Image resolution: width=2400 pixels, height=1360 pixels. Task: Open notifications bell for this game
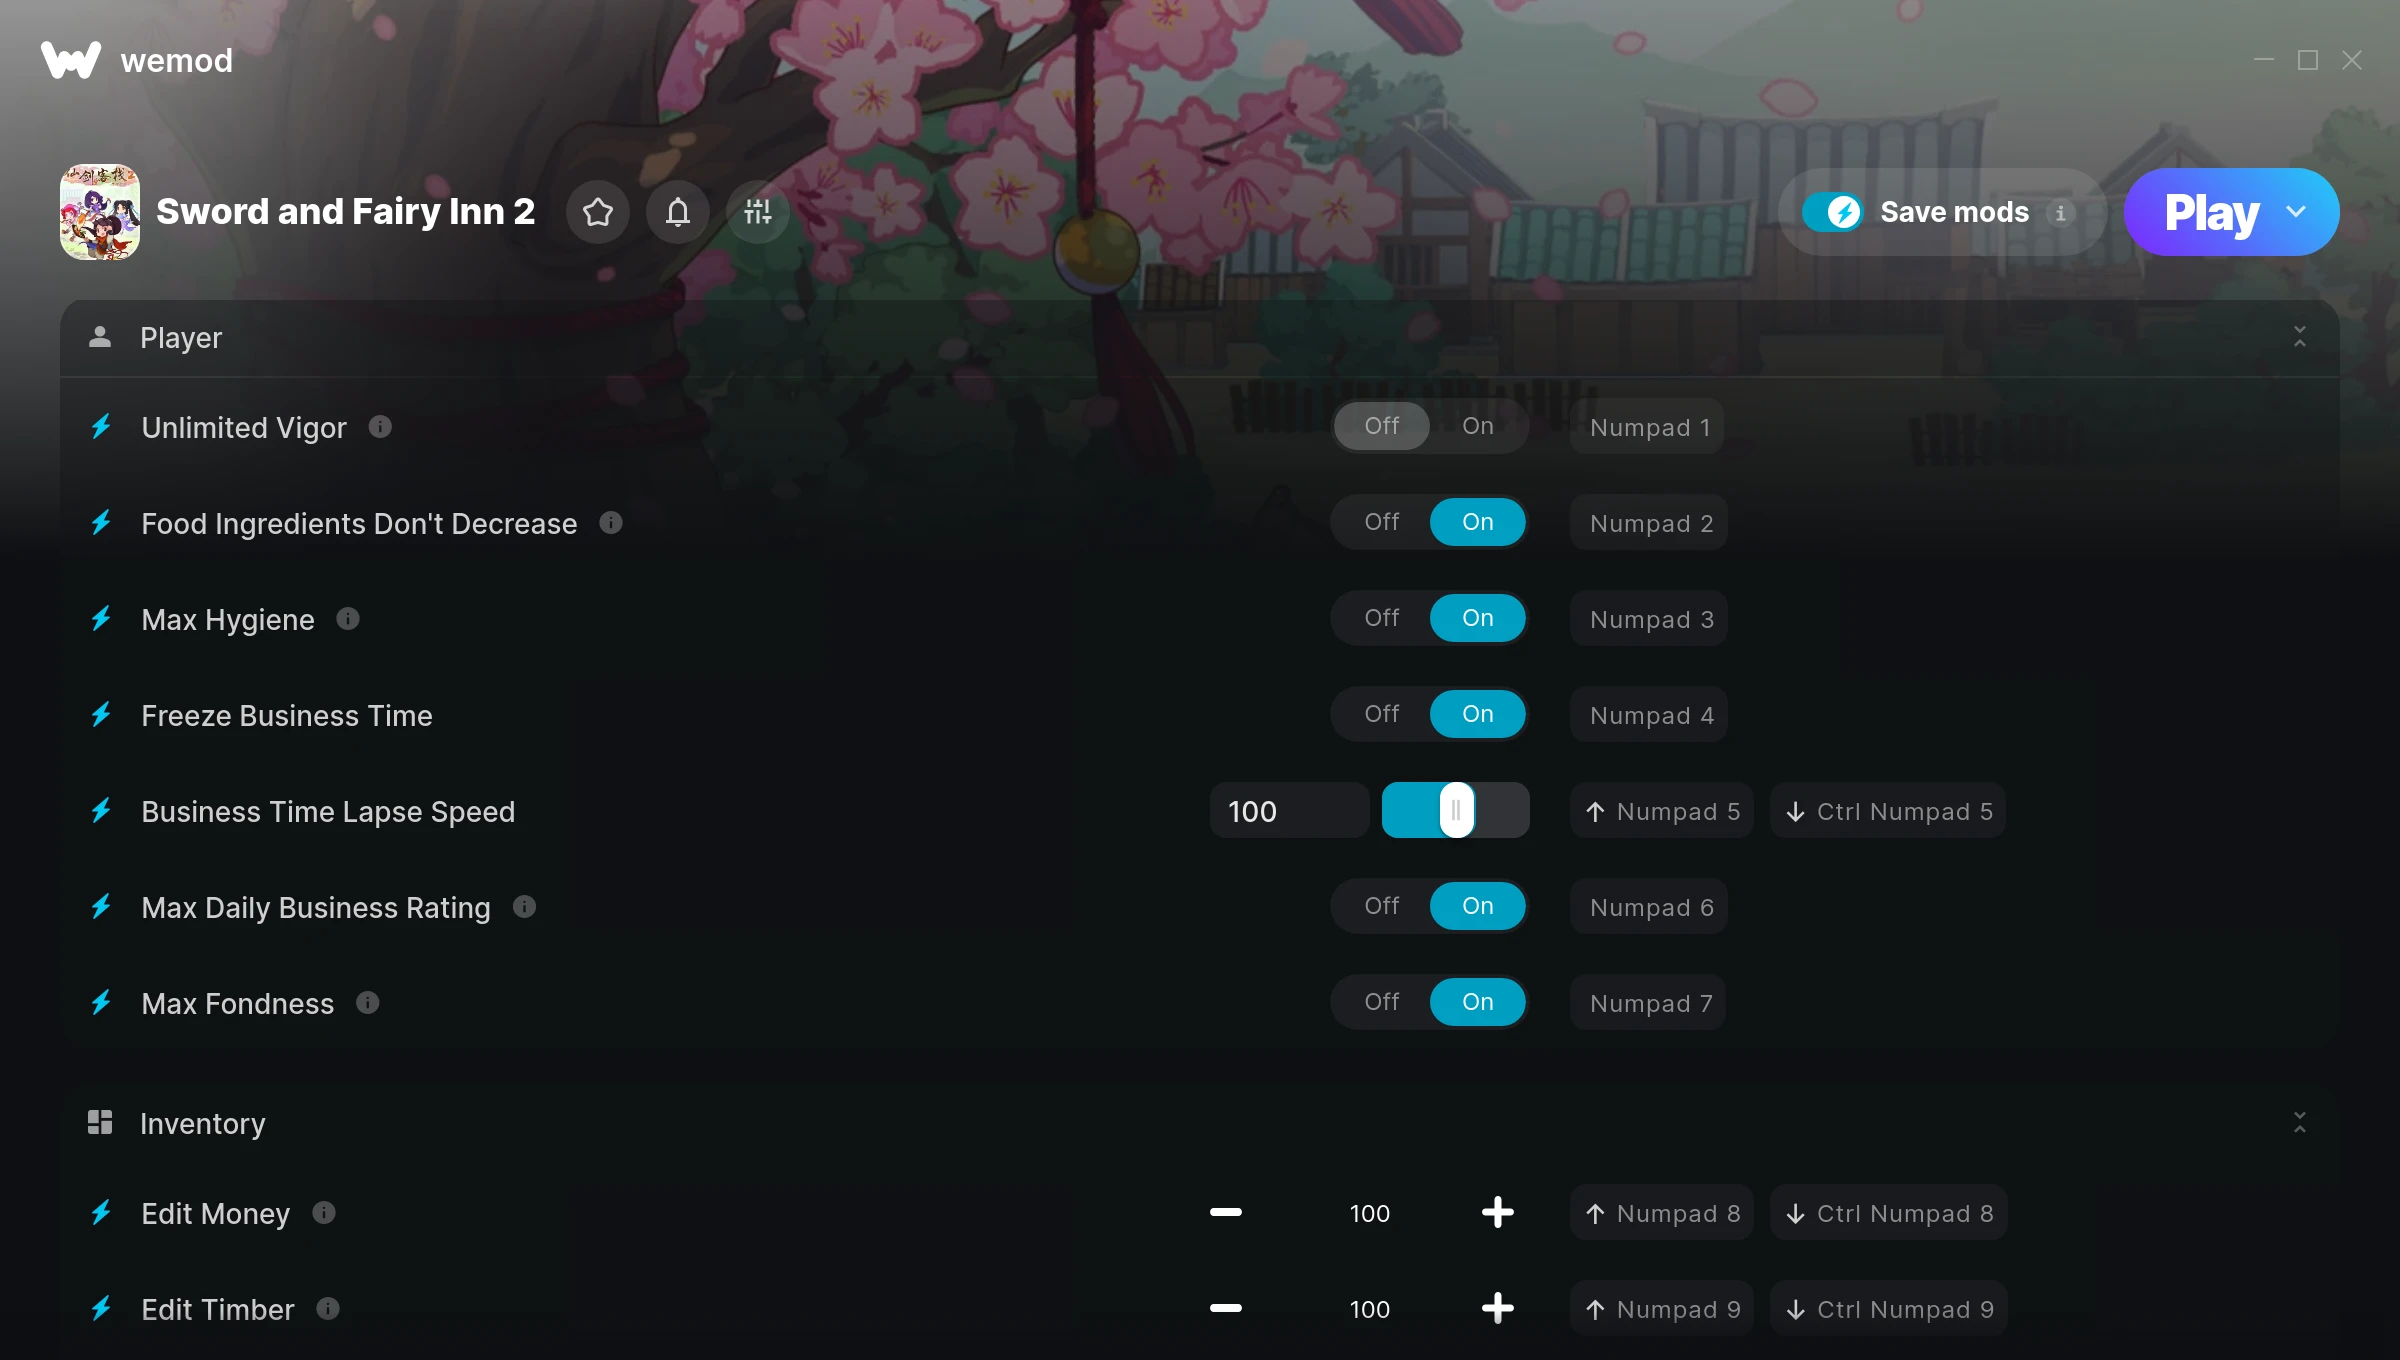(678, 212)
